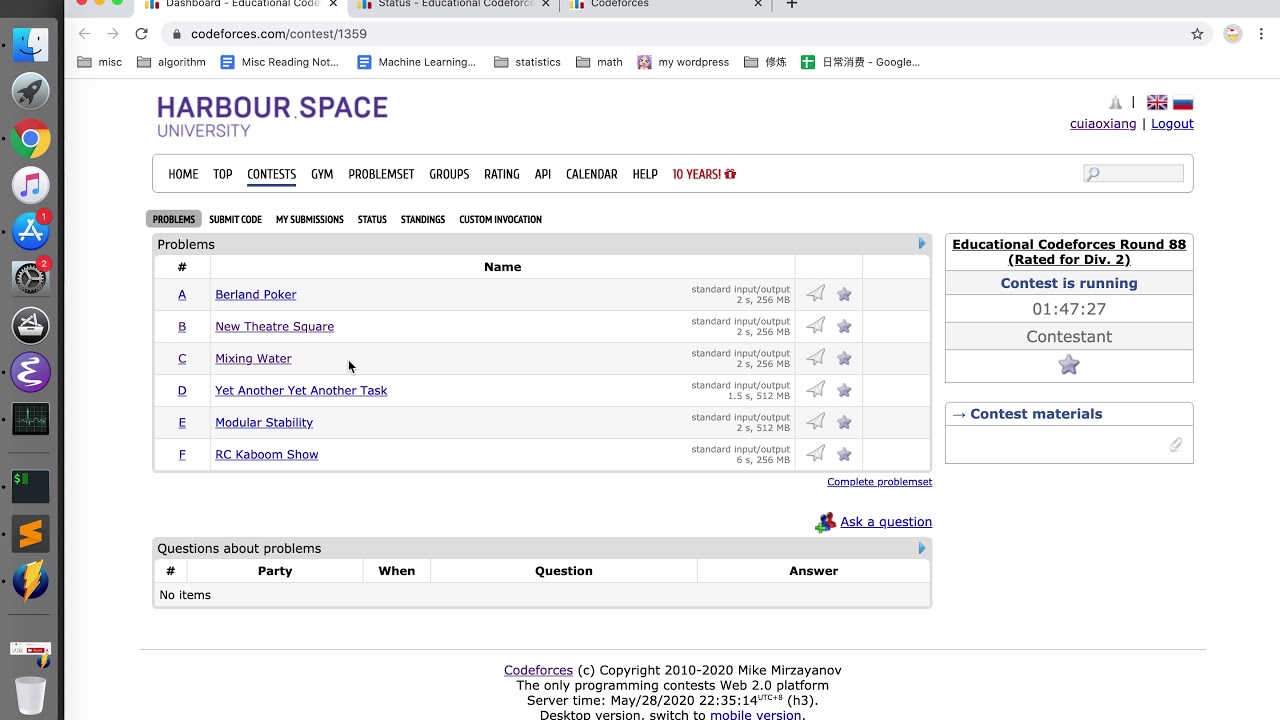
Task: Click the gift icon next to 10 YEARS
Action: tap(730, 174)
